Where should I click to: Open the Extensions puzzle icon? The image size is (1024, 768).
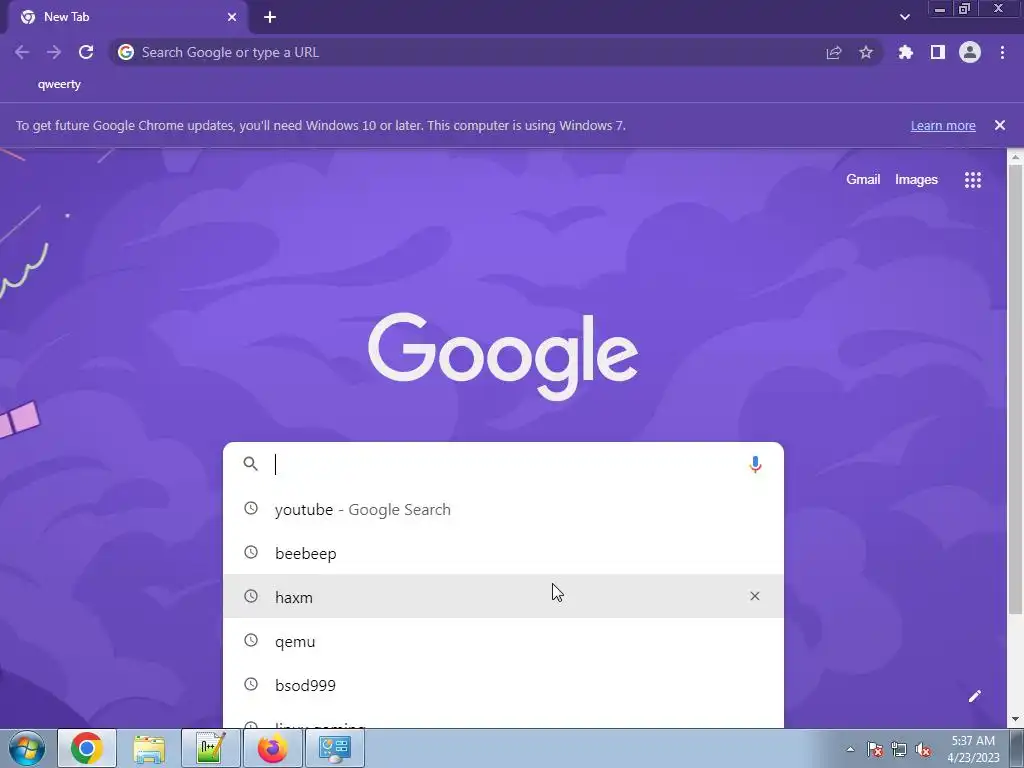906,52
